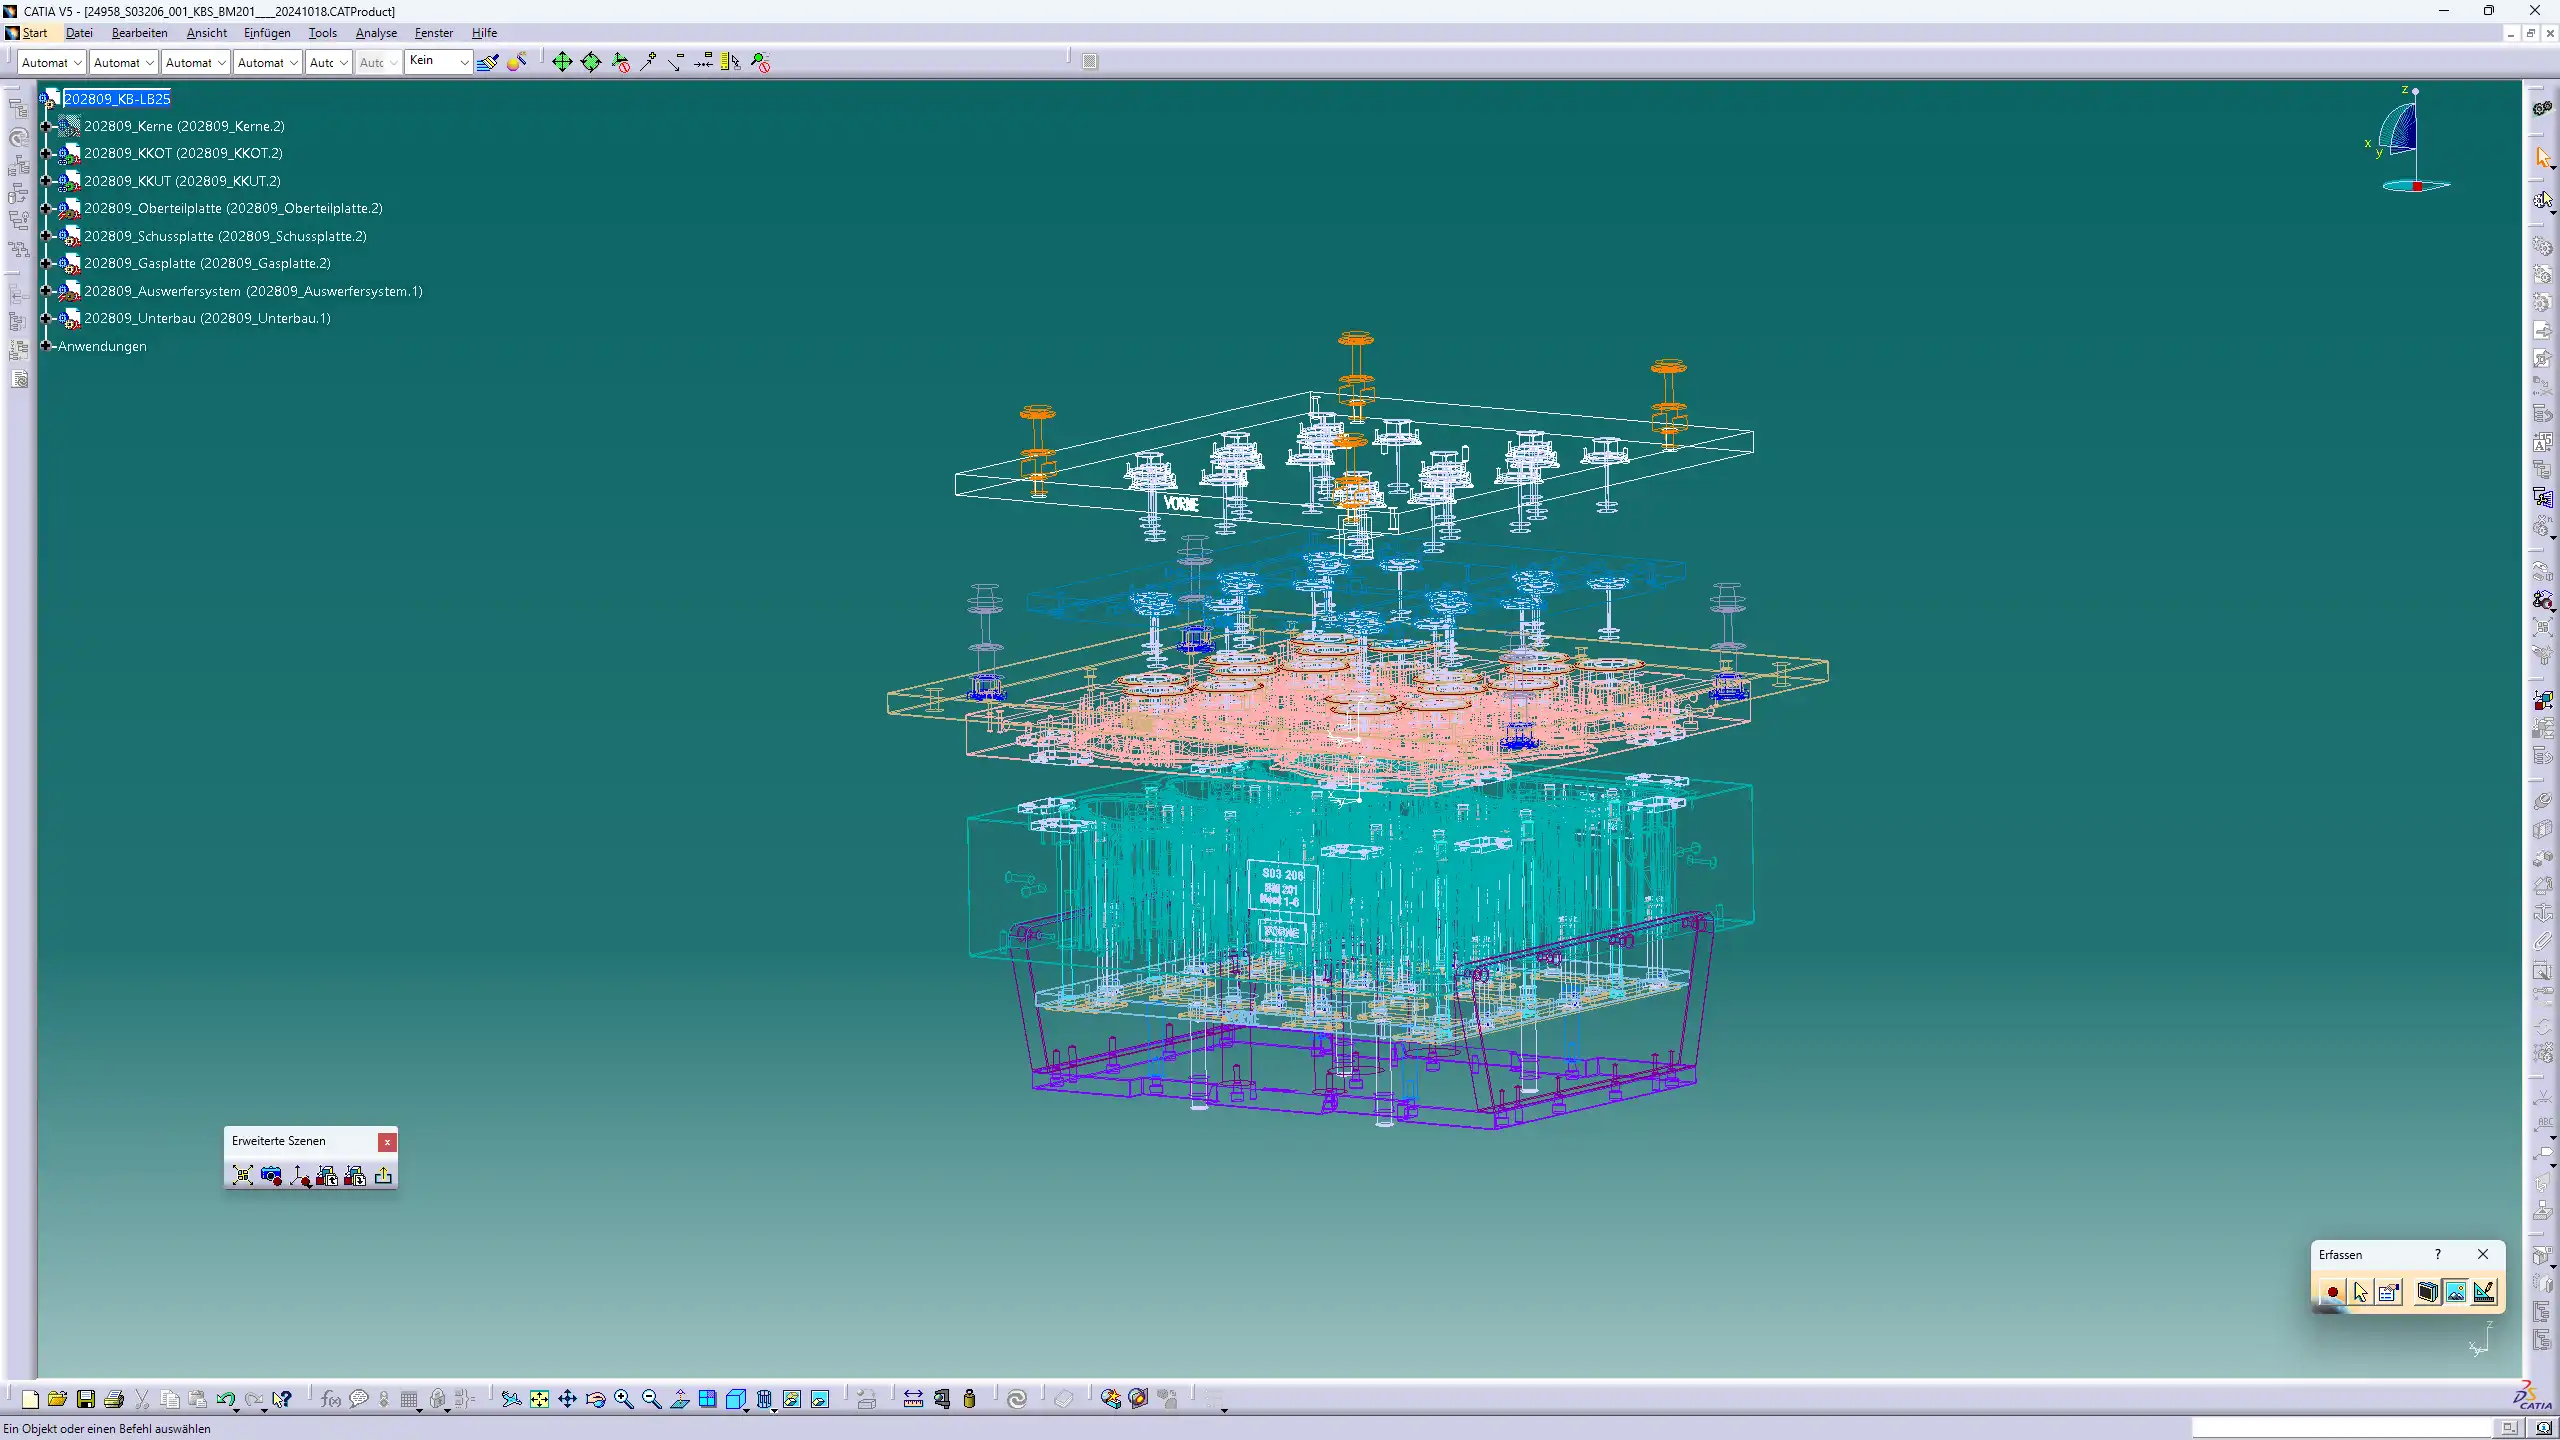2560x1440 pixels.
Task: Click the Painter brush icon
Action: (488, 62)
